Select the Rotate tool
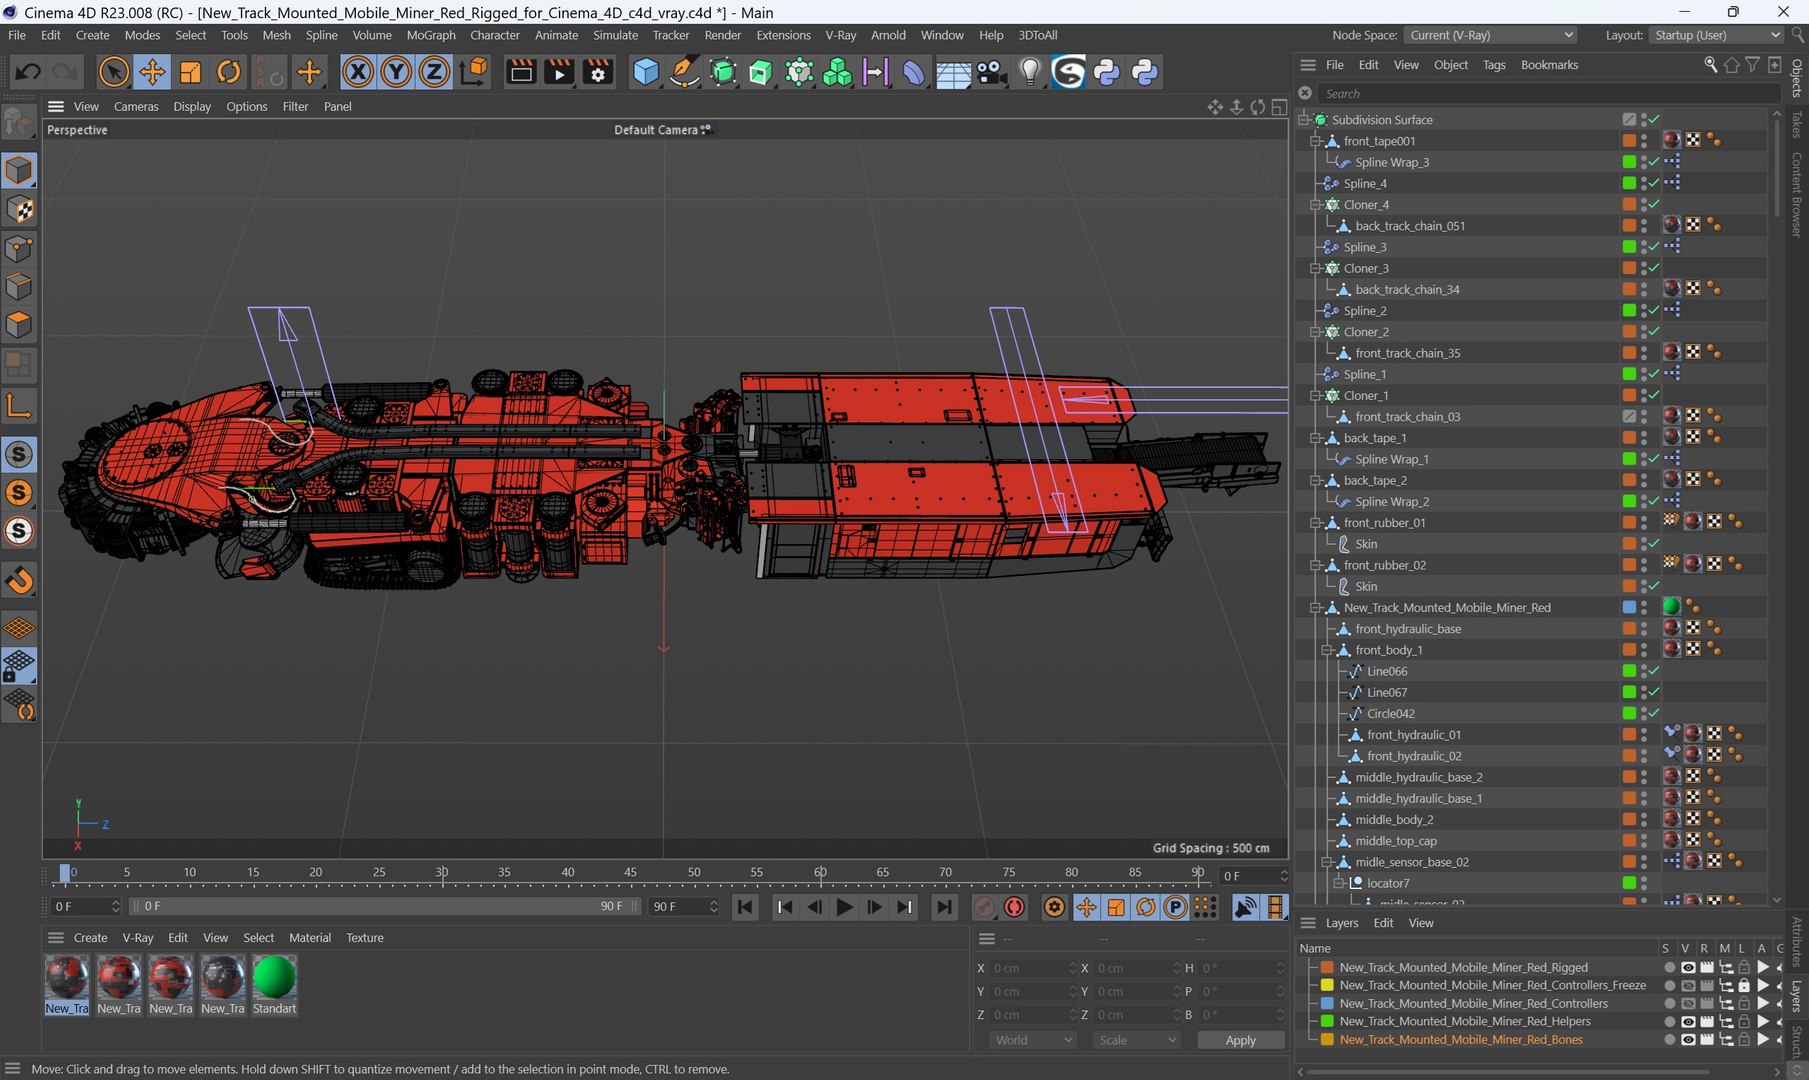 229,72
